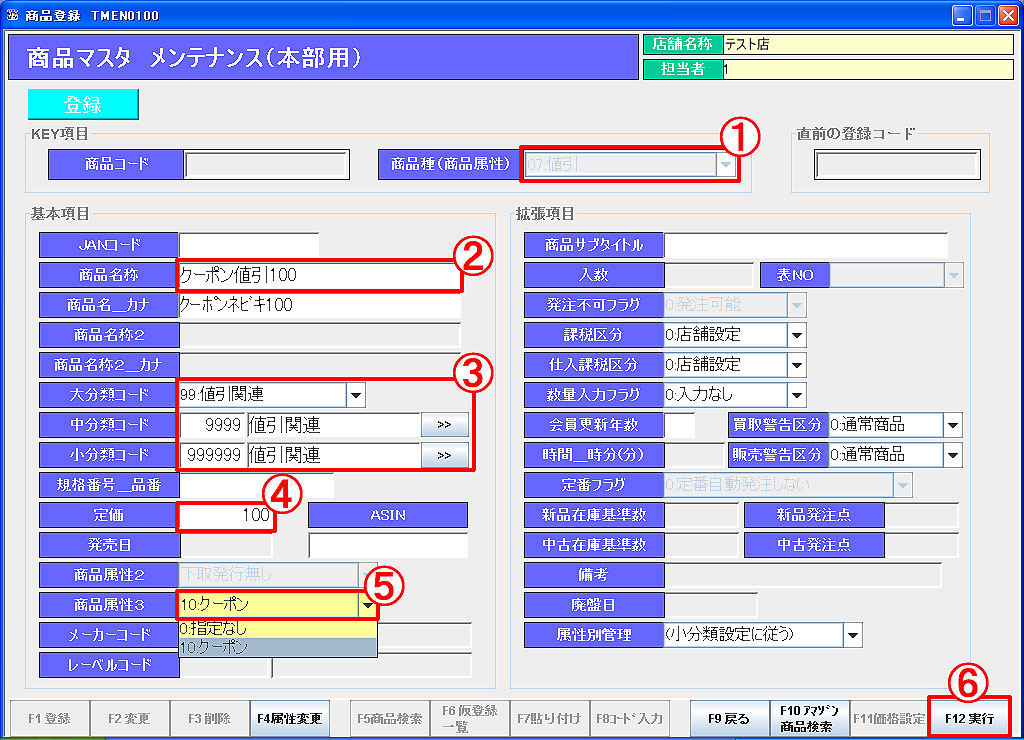Click the 定価 price field
The width and height of the screenshot is (1024, 740).
tap(225, 516)
